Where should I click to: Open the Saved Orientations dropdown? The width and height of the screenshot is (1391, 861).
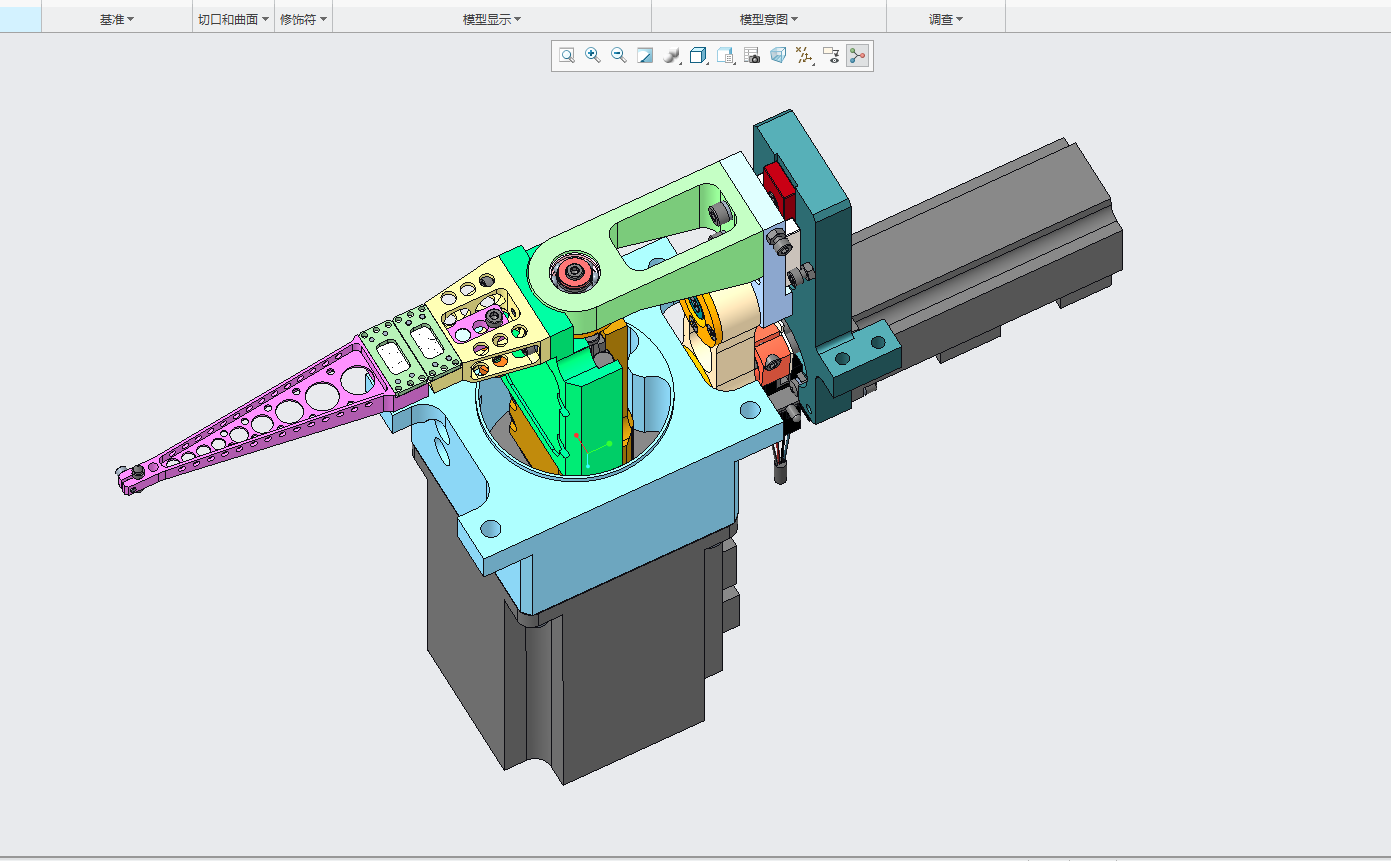(x=726, y=56)
